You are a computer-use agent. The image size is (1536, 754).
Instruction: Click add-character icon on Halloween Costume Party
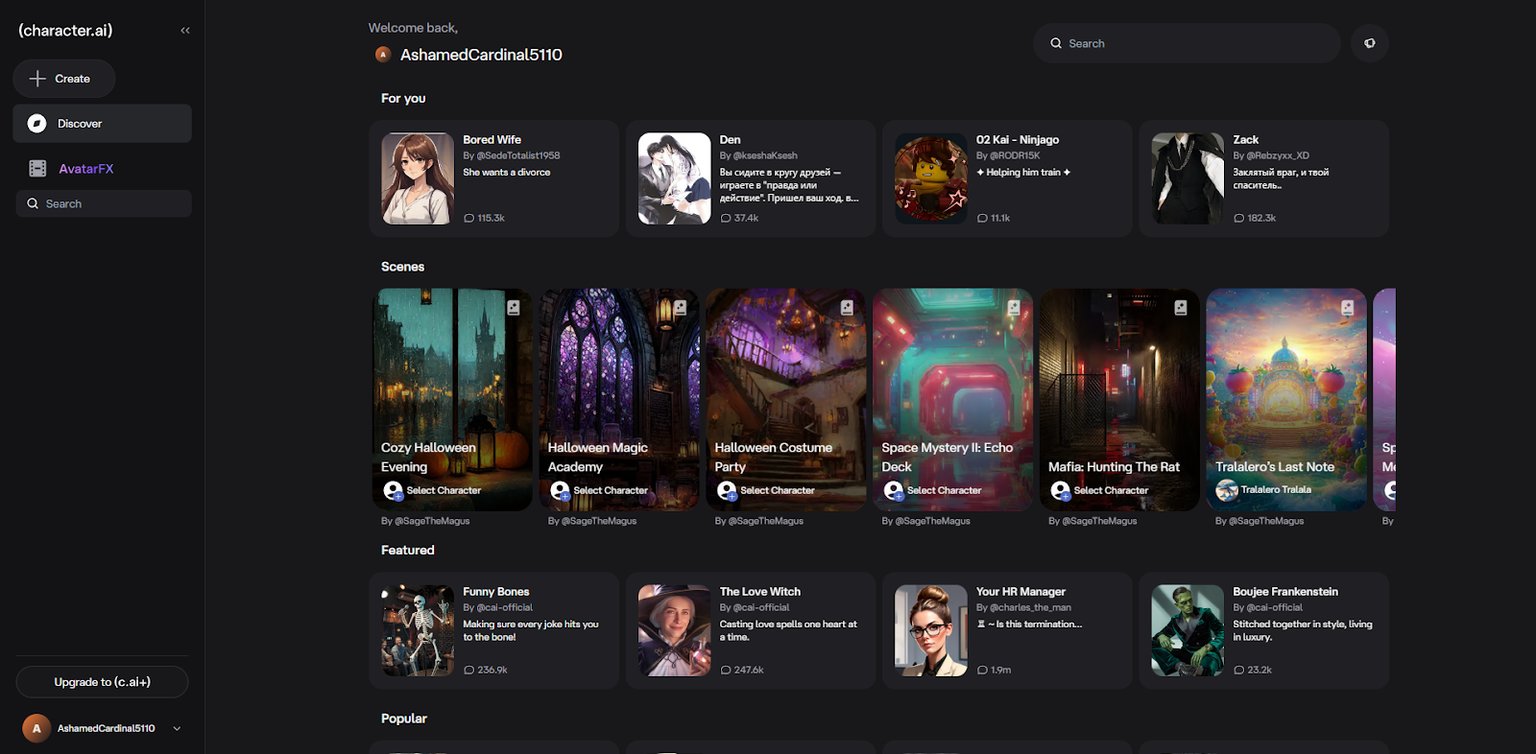(x=727, y=490)
